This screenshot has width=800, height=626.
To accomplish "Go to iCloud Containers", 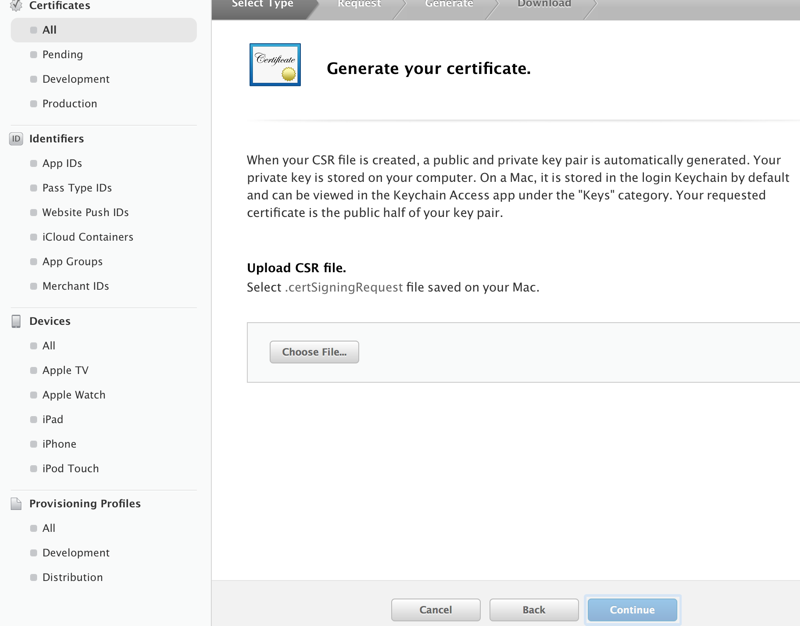I will (x=87, y=237).
